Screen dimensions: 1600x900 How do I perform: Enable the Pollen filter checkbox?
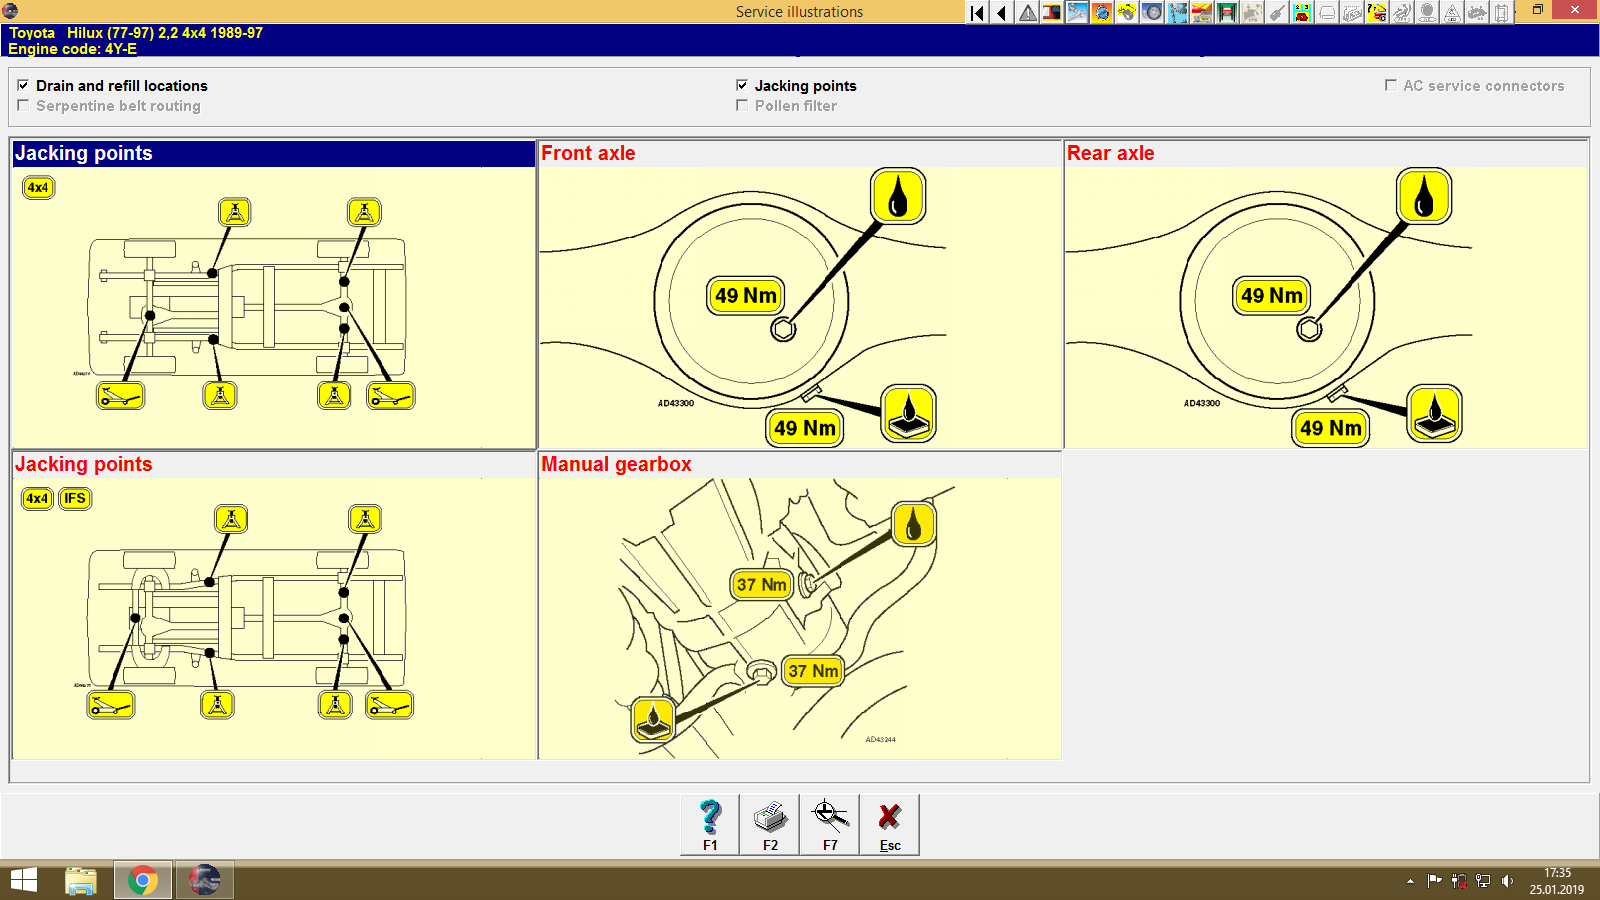pyautogui.click(x=742, y=106)
